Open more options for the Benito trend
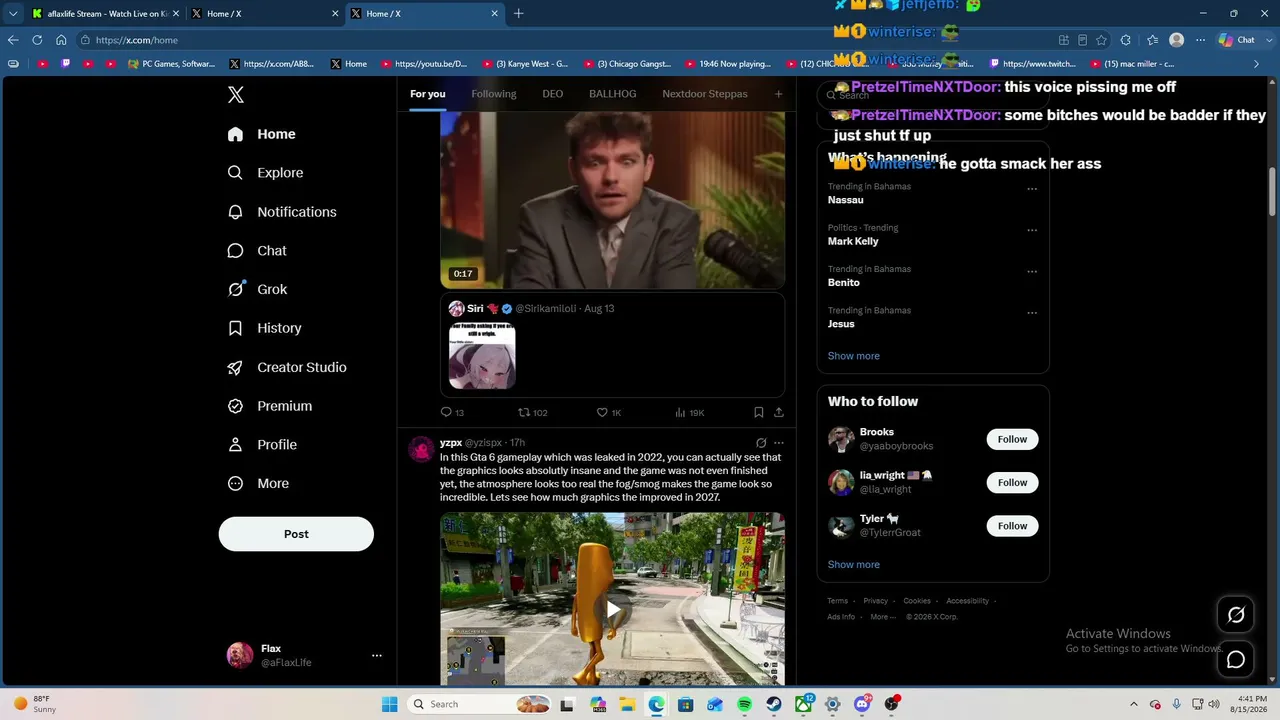1280x720 pixels. 1032,272
